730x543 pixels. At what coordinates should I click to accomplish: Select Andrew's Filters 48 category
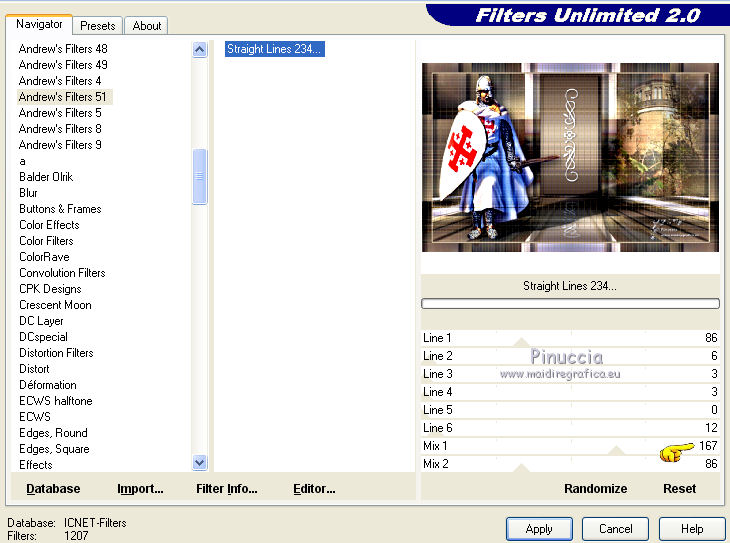(63, 49)
